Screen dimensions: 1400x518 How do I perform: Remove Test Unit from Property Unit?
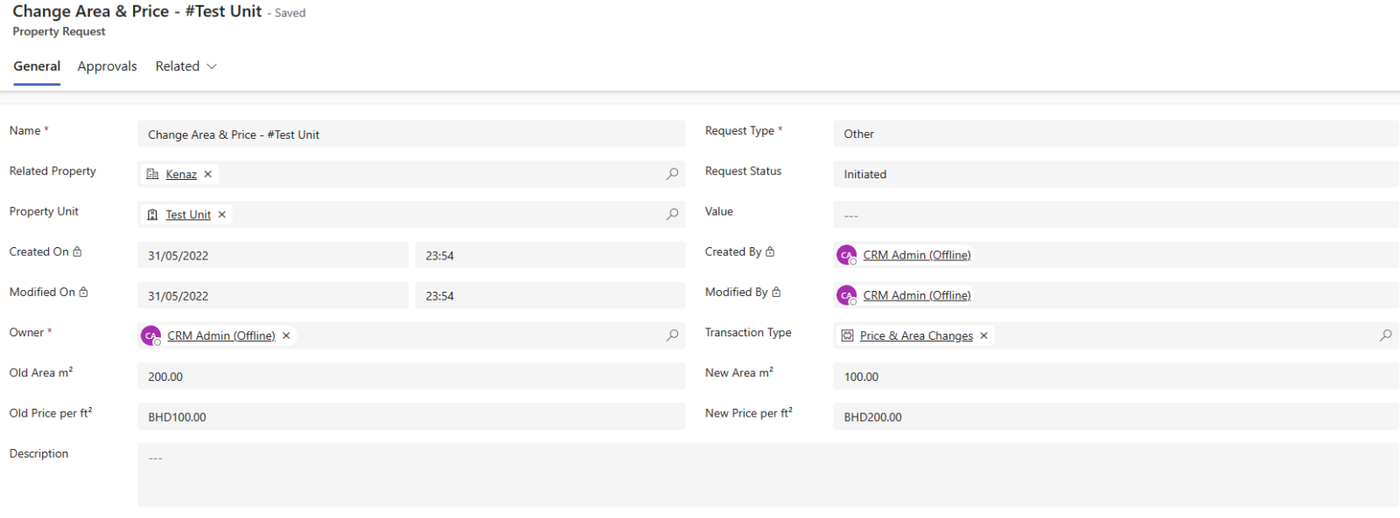222,214
